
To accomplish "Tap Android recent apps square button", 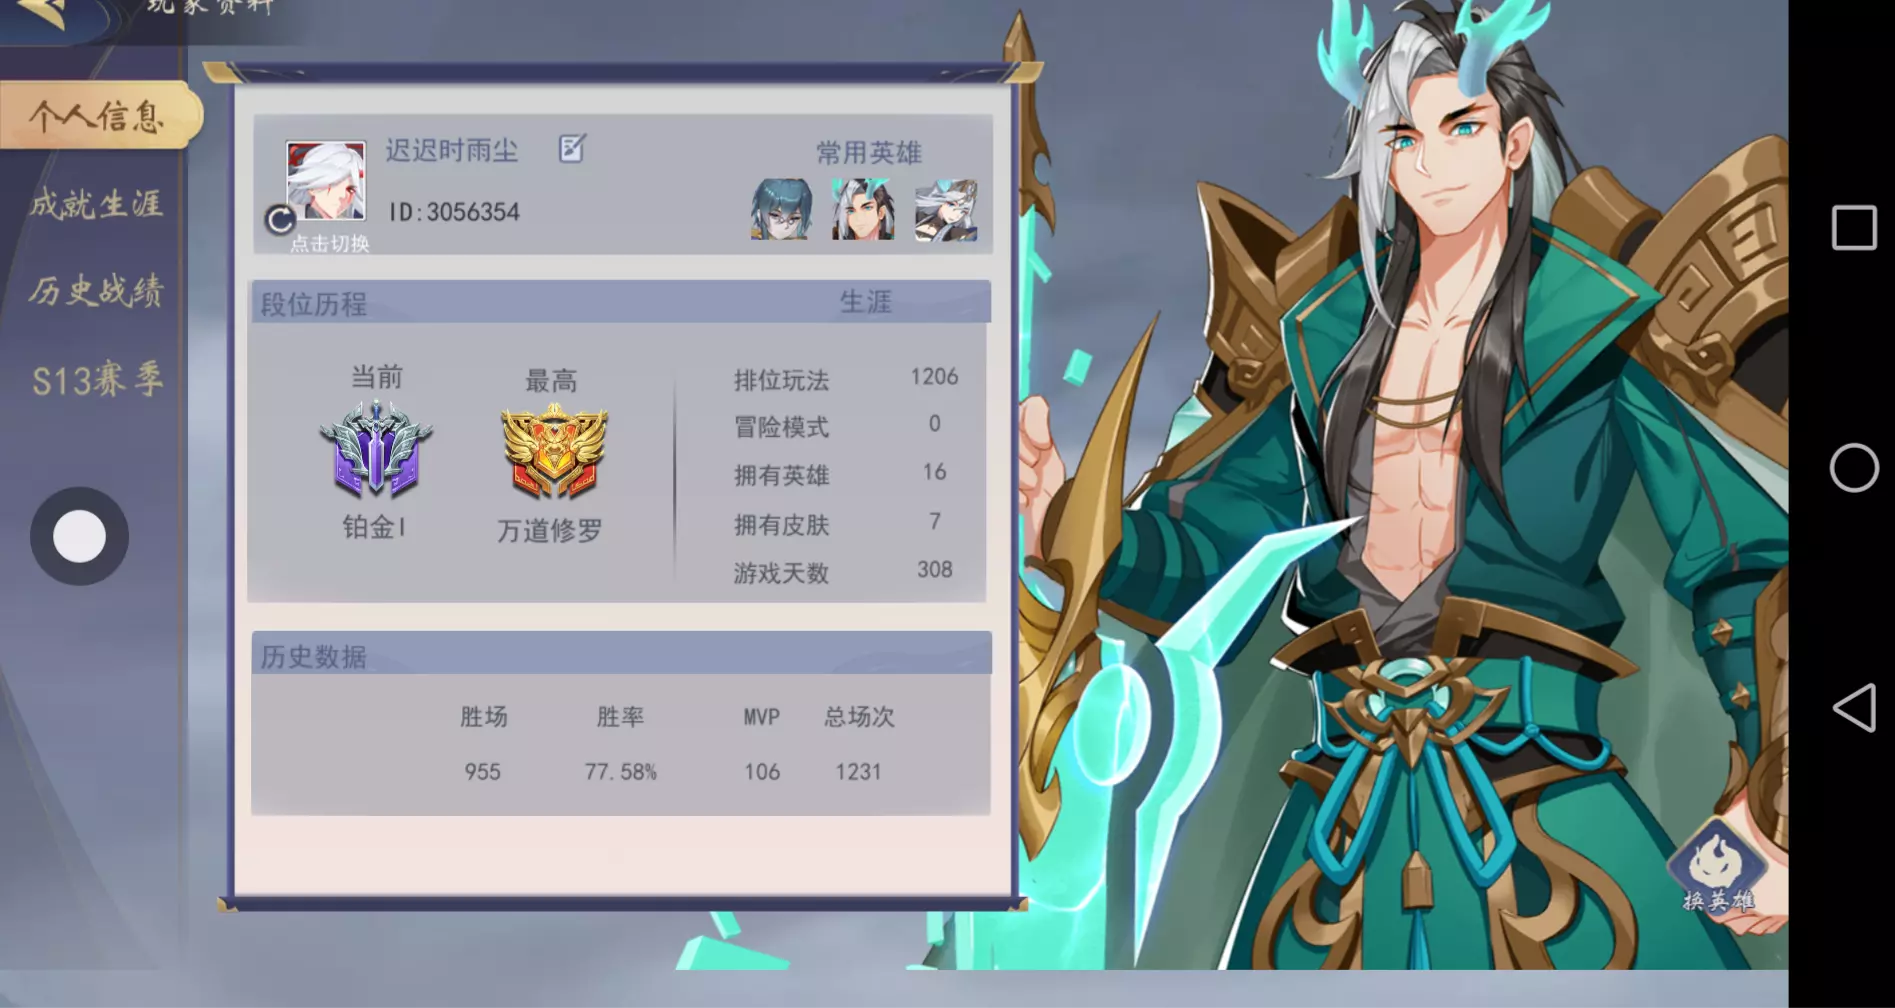I will (x=1853, y=227).
